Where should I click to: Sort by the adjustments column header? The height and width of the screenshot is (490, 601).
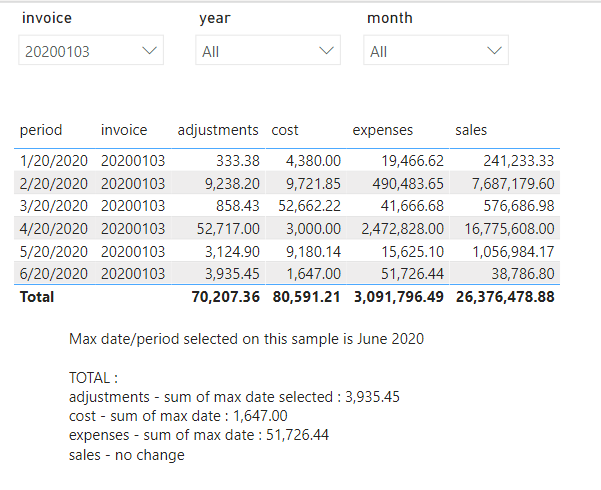coord(218,130)
